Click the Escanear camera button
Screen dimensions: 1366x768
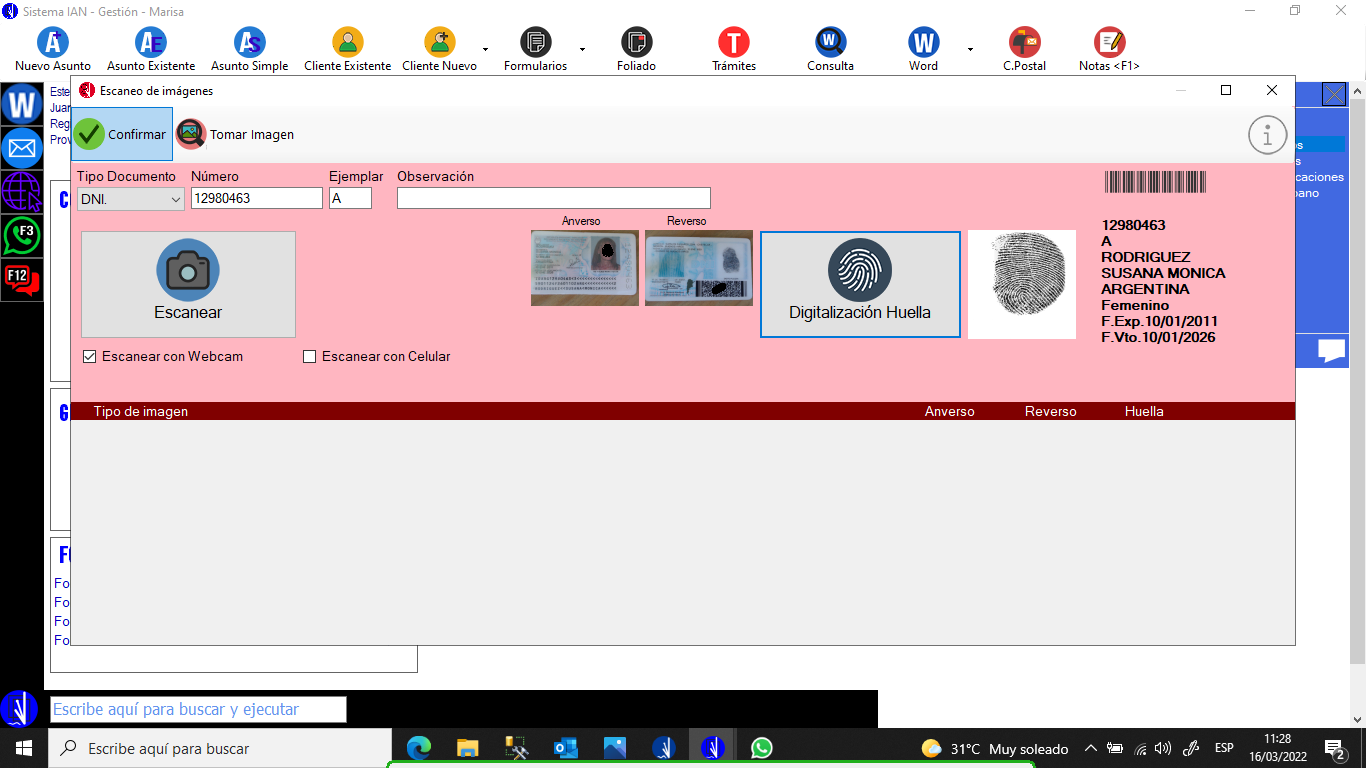pos(188,284)
